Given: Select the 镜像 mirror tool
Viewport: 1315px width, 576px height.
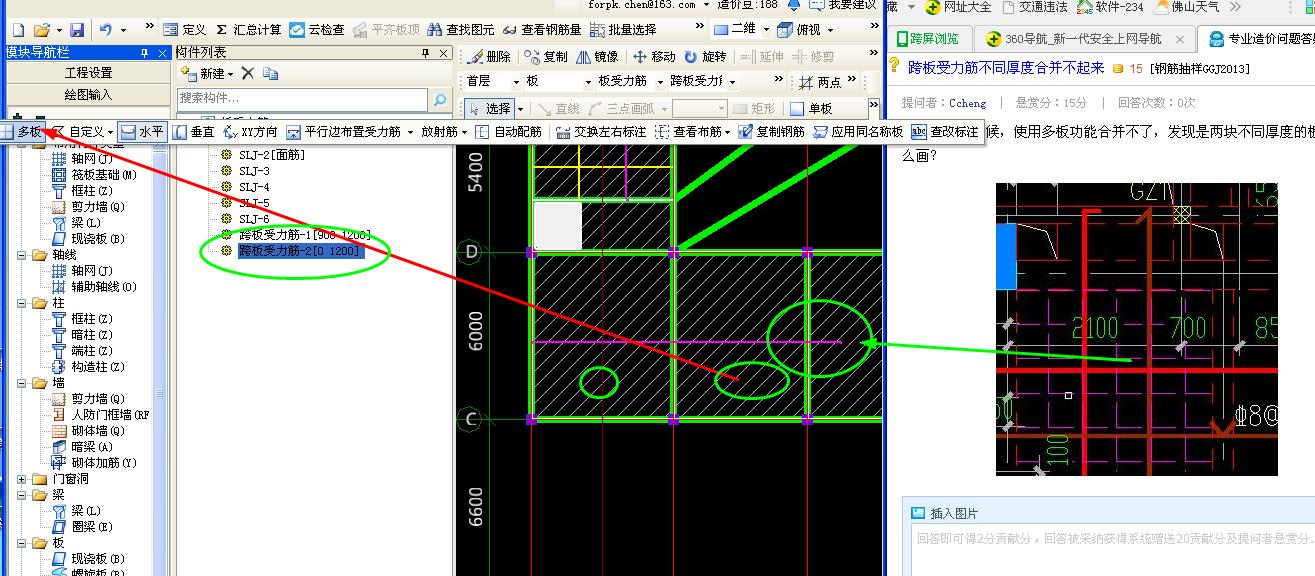Looking at the screenshot, I should pos(597,57).
